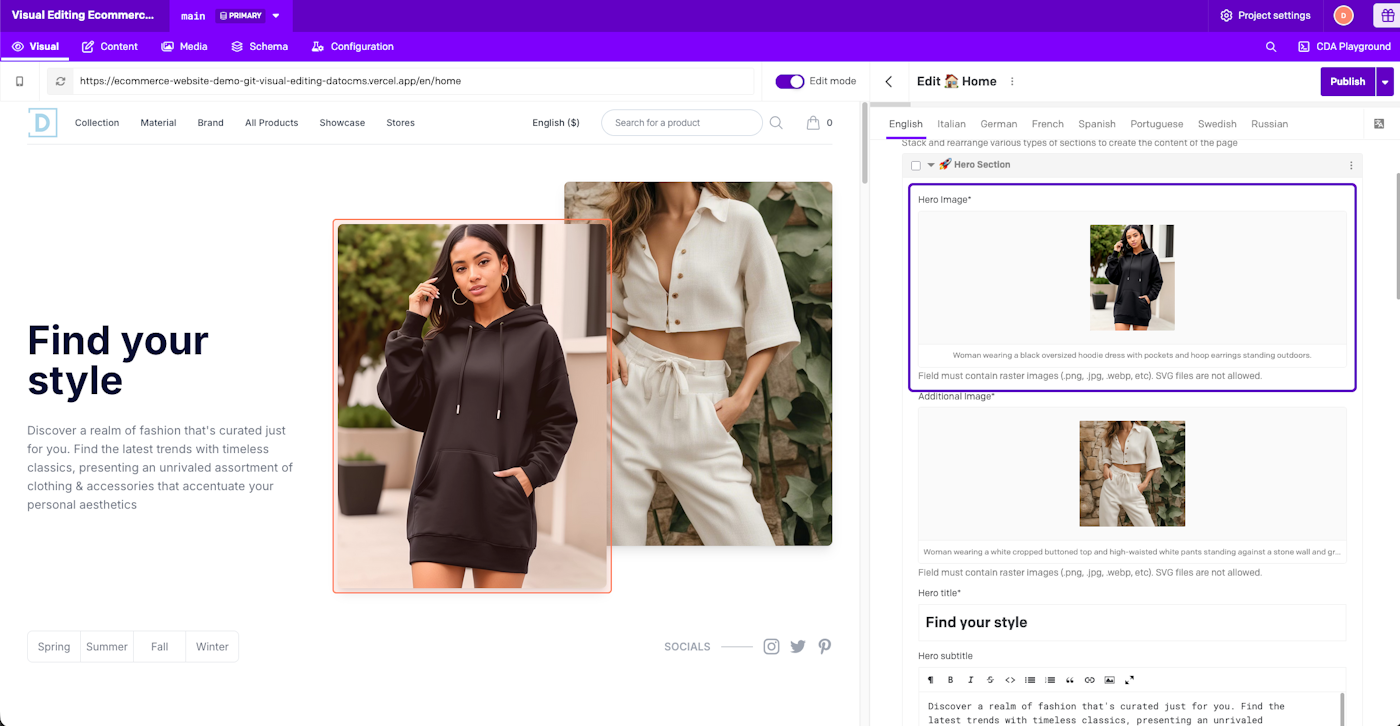Switch to the Configuration tab

click(353, 47)
